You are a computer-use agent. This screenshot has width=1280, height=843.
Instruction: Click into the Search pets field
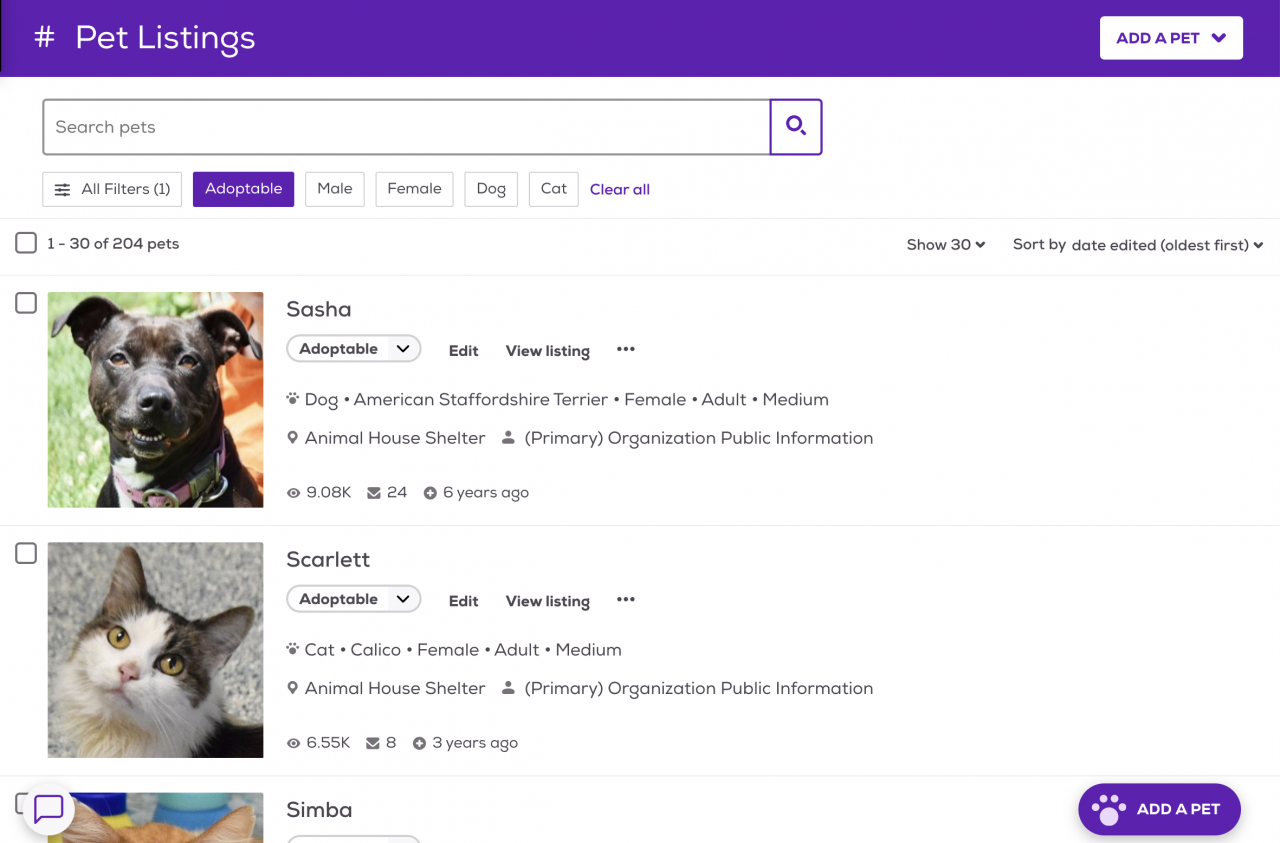tap(406, 127)
